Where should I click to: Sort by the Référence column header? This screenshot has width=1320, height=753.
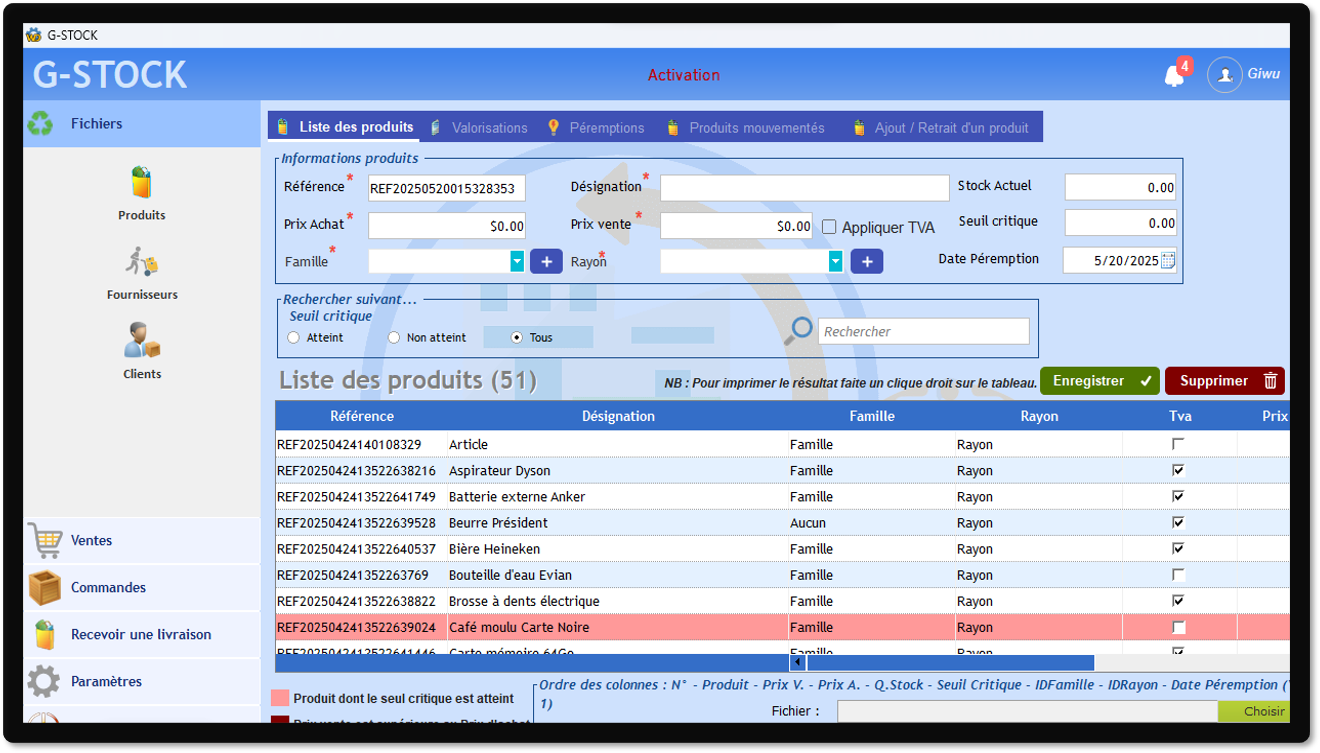click(362, 416)
